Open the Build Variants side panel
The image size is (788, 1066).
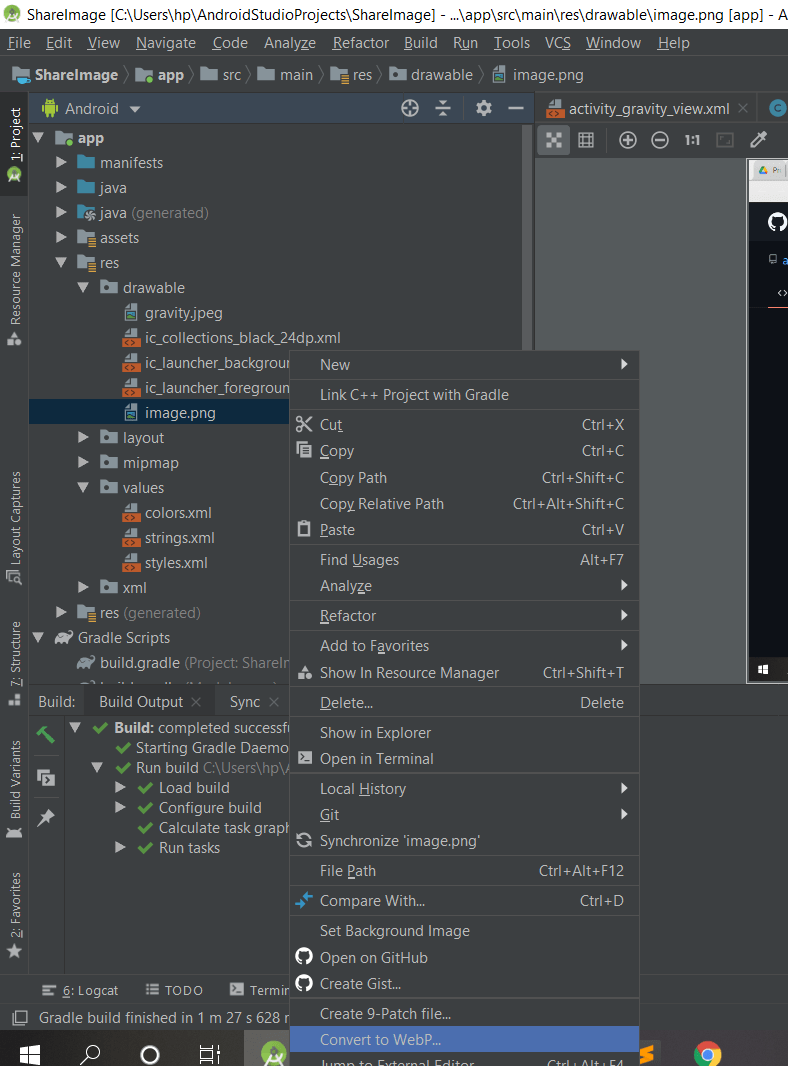click(14, 789)
